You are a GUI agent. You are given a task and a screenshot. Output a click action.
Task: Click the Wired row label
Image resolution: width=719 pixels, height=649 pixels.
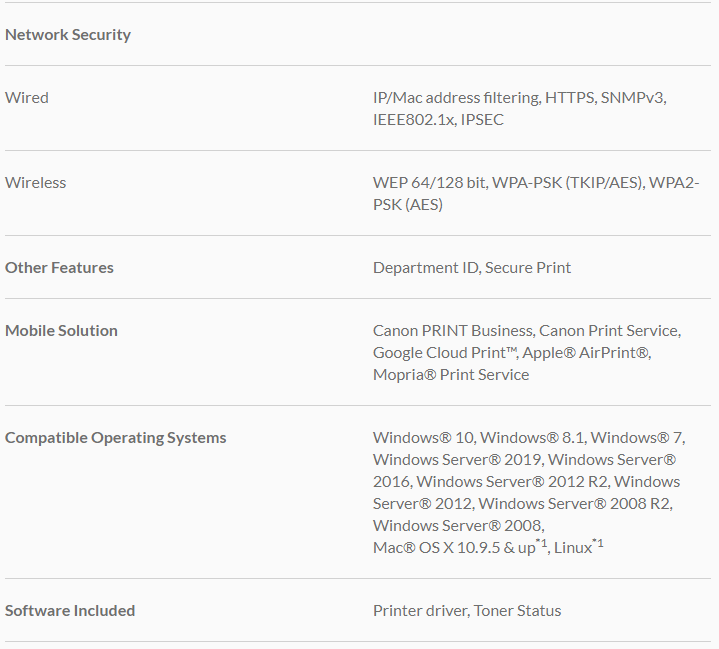[27, 98]
